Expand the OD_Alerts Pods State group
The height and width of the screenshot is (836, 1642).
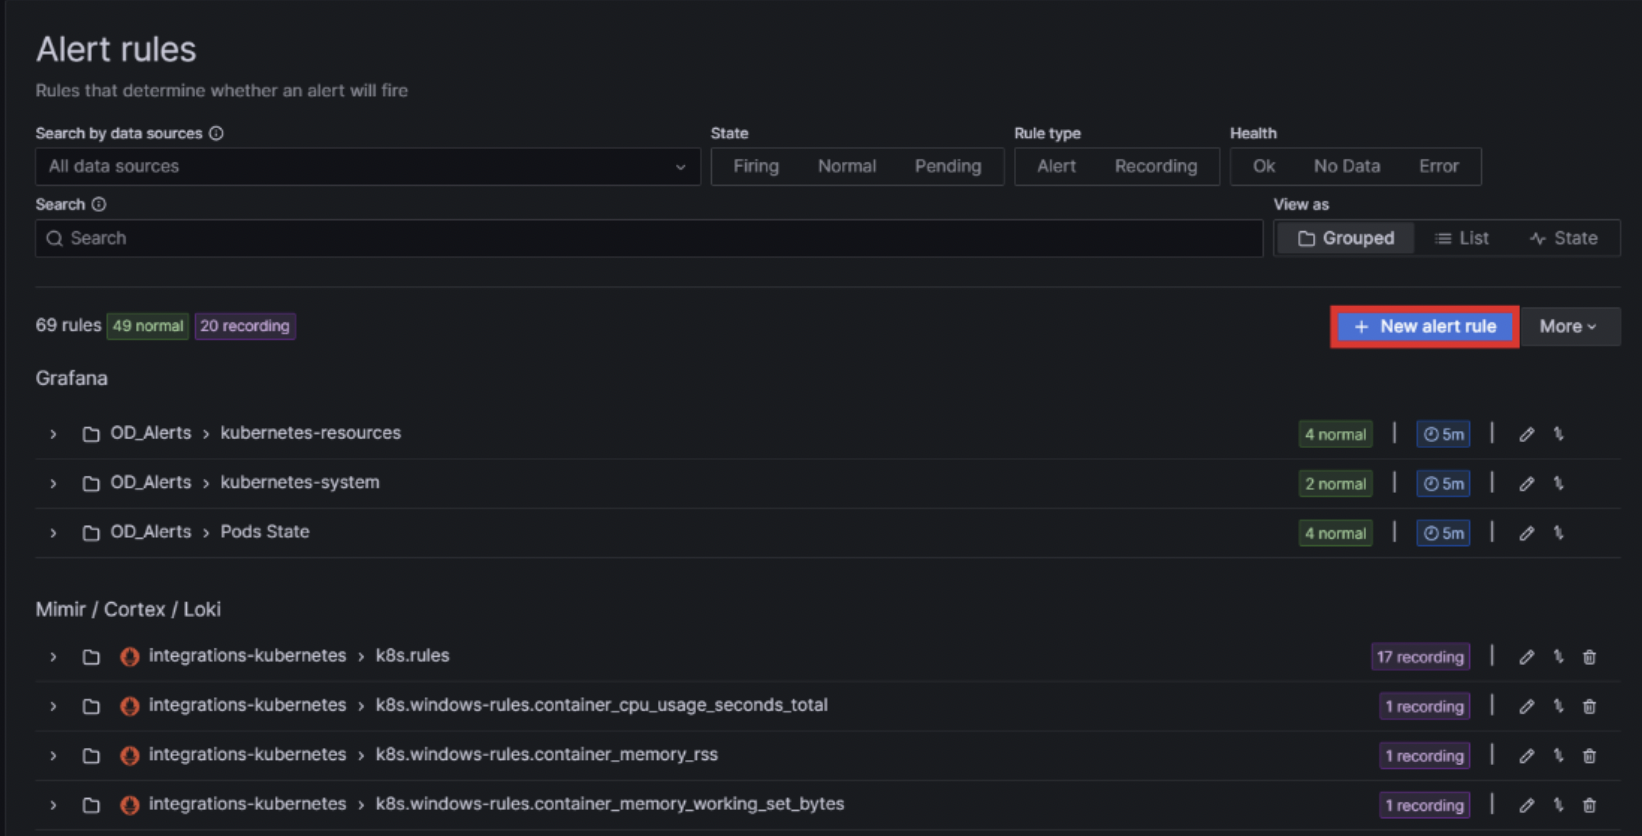[53, 533]
